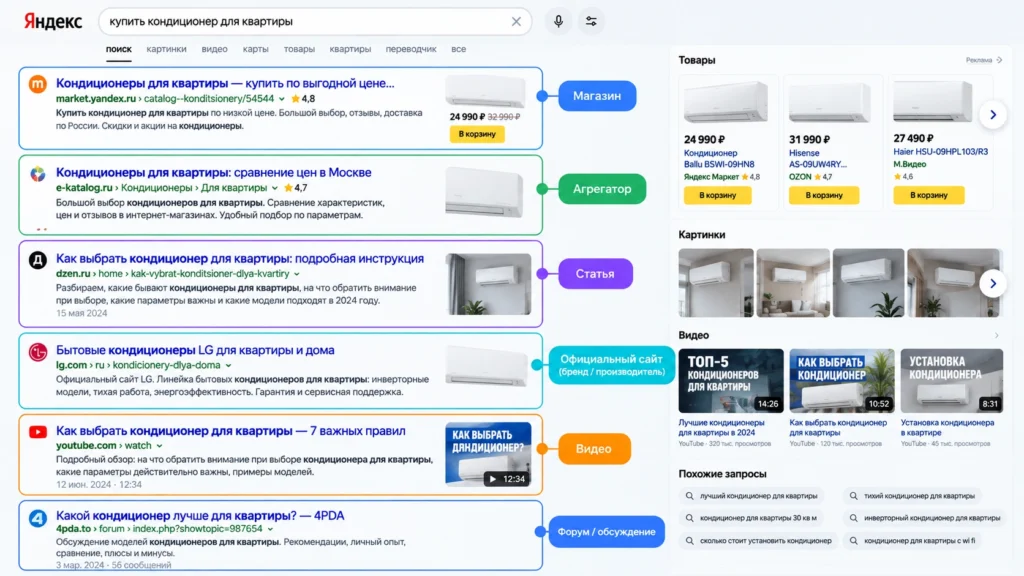1024x576 pixels.
Task: Open 'Лучшие кондиционеры для квартиры в 2024' title
Action: tap(721, 428)
